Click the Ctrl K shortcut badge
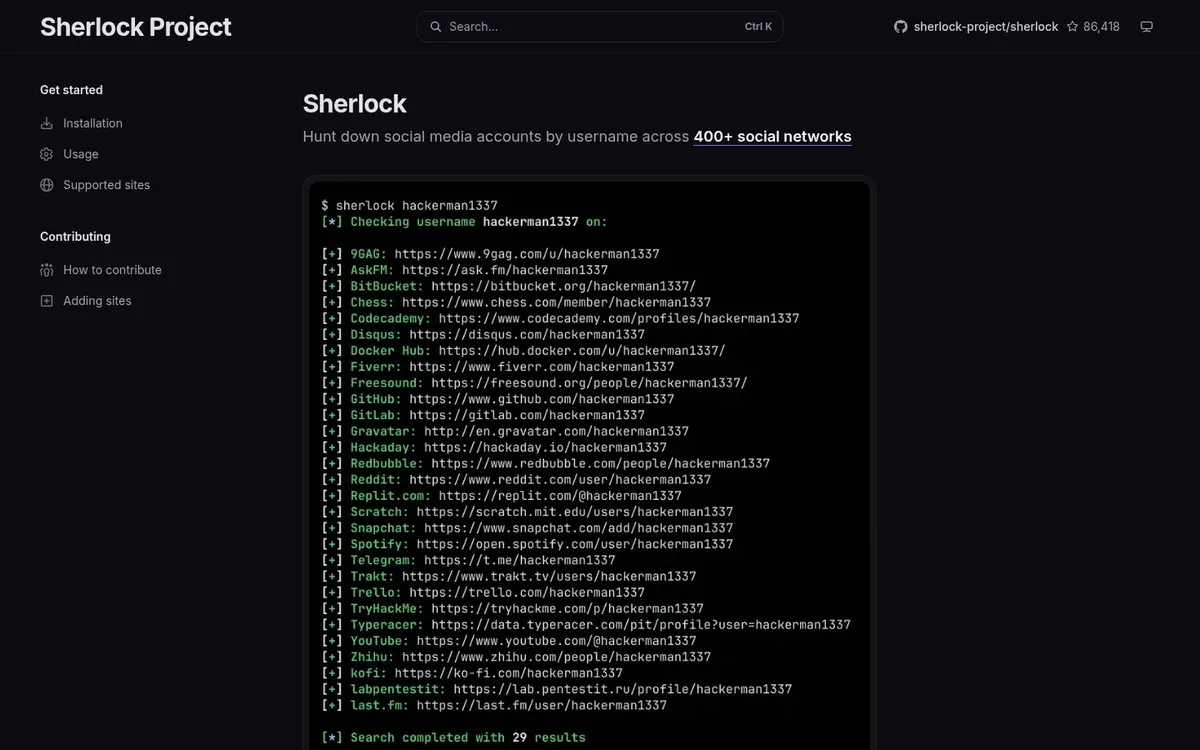 759,27
